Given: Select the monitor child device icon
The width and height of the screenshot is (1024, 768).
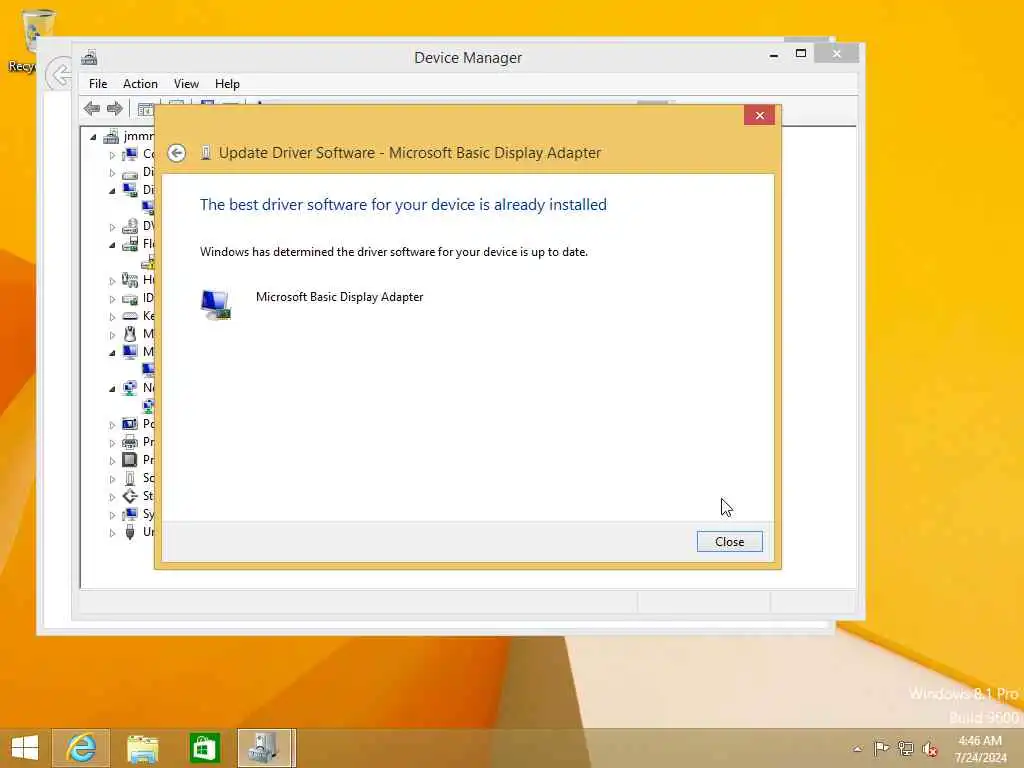Looking at the screenshot, I should pos(148,370).
